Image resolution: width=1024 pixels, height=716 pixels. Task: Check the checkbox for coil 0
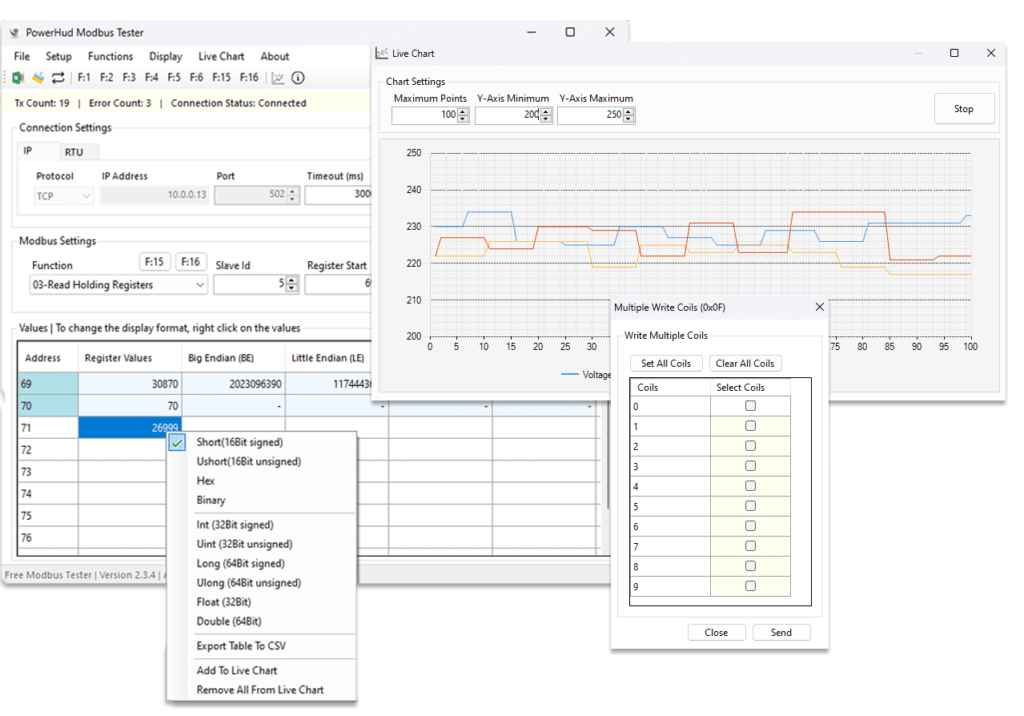pos(750,406)
